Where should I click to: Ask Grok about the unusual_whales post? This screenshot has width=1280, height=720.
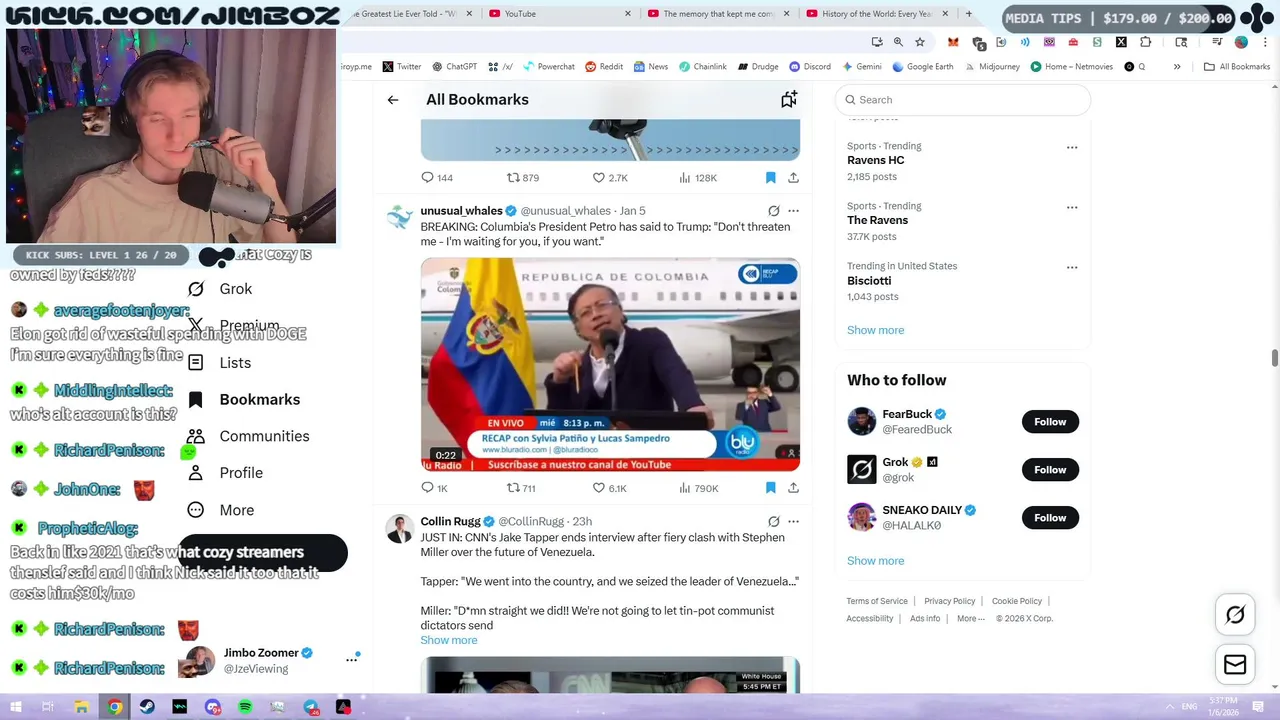point(773,211)
